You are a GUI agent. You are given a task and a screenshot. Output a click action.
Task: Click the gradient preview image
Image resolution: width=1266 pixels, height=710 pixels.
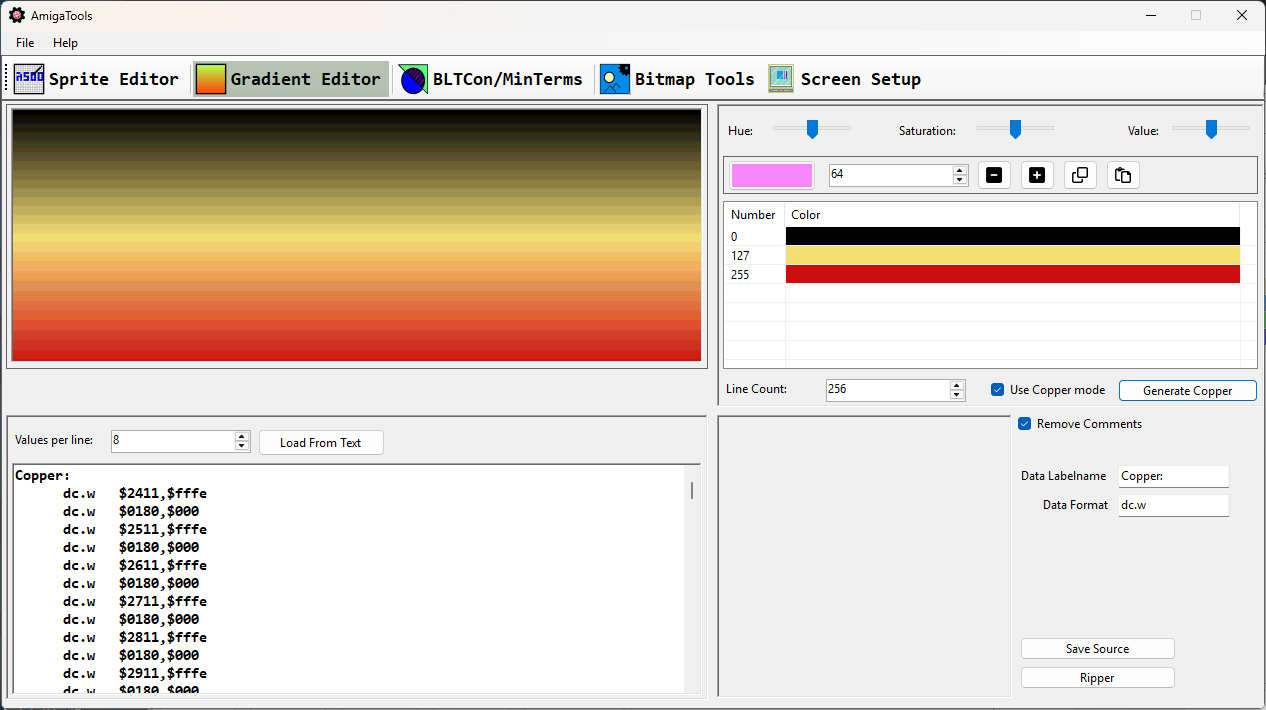point(357,235)
